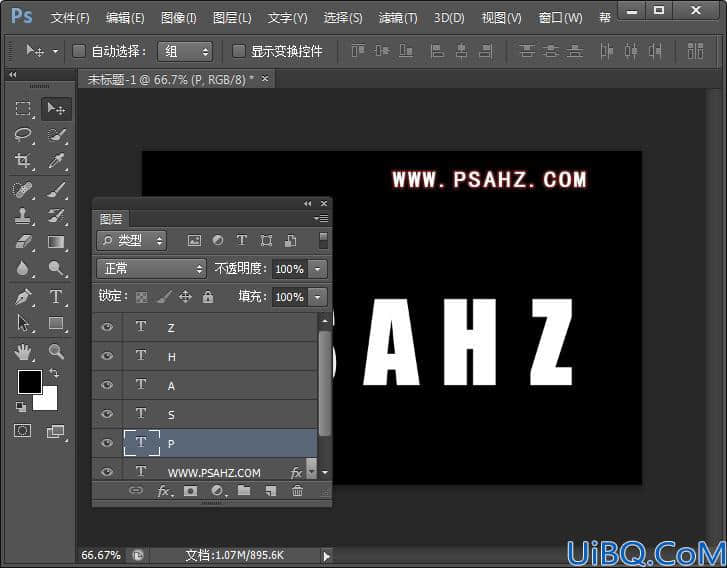Viewport: 727px width, 568px height.
Task: Open the 填充 slider dropdown arrow
Action: [318, 297]
